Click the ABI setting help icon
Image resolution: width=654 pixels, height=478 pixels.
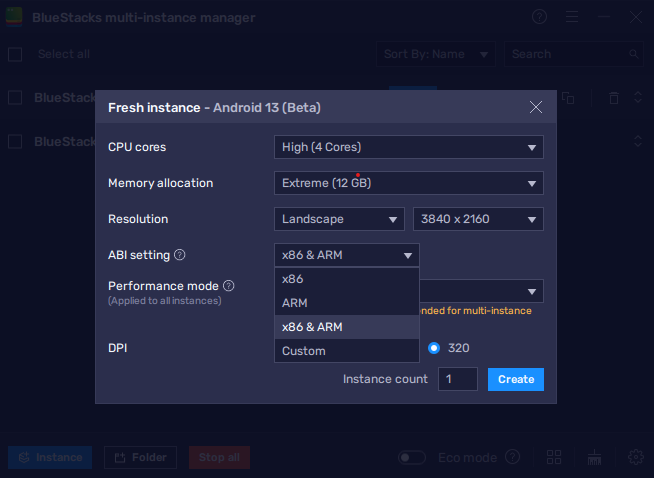pyautogui.click(x=180, y=255)
